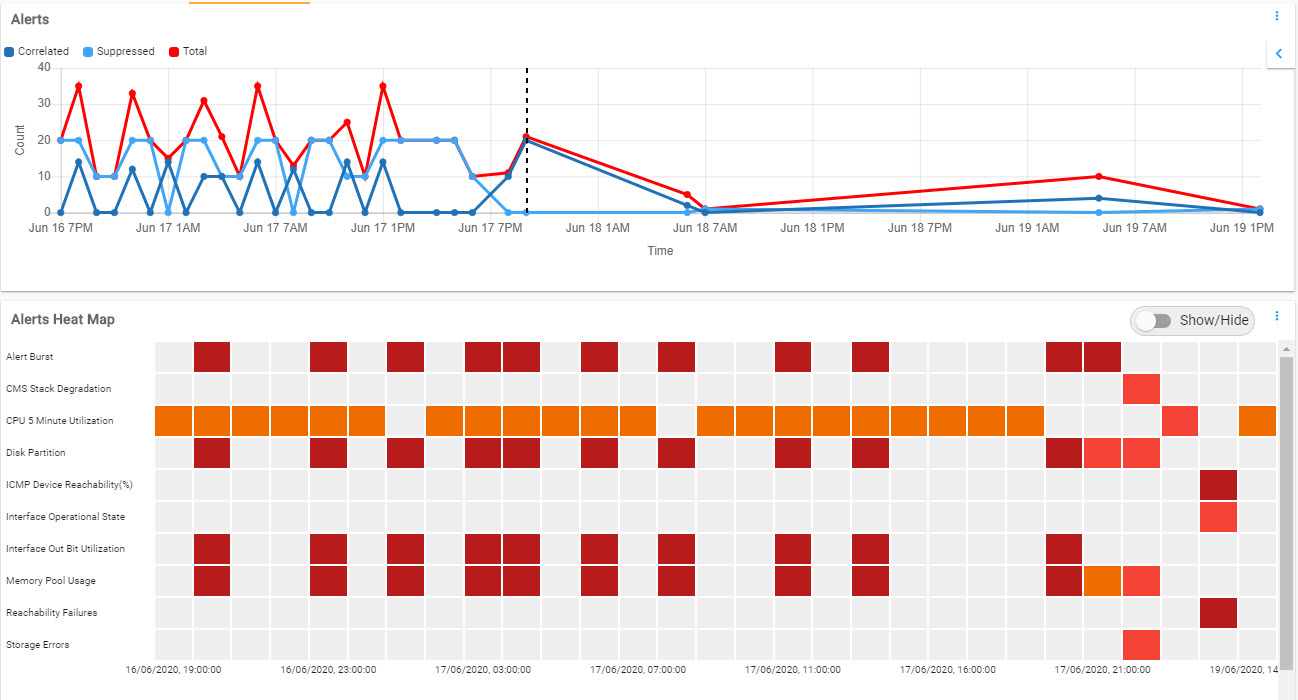
Task: Click the ICMP Device Reachability dark red cell
Action: pos(1218,485)
